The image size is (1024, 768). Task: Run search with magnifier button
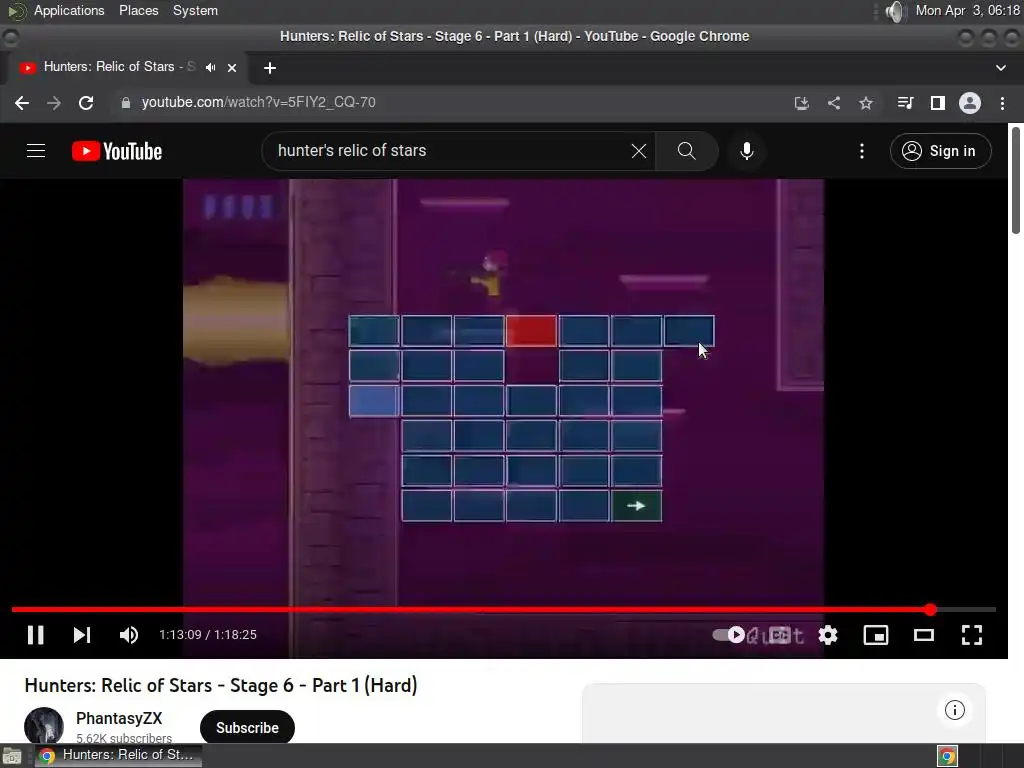(686, 151)
